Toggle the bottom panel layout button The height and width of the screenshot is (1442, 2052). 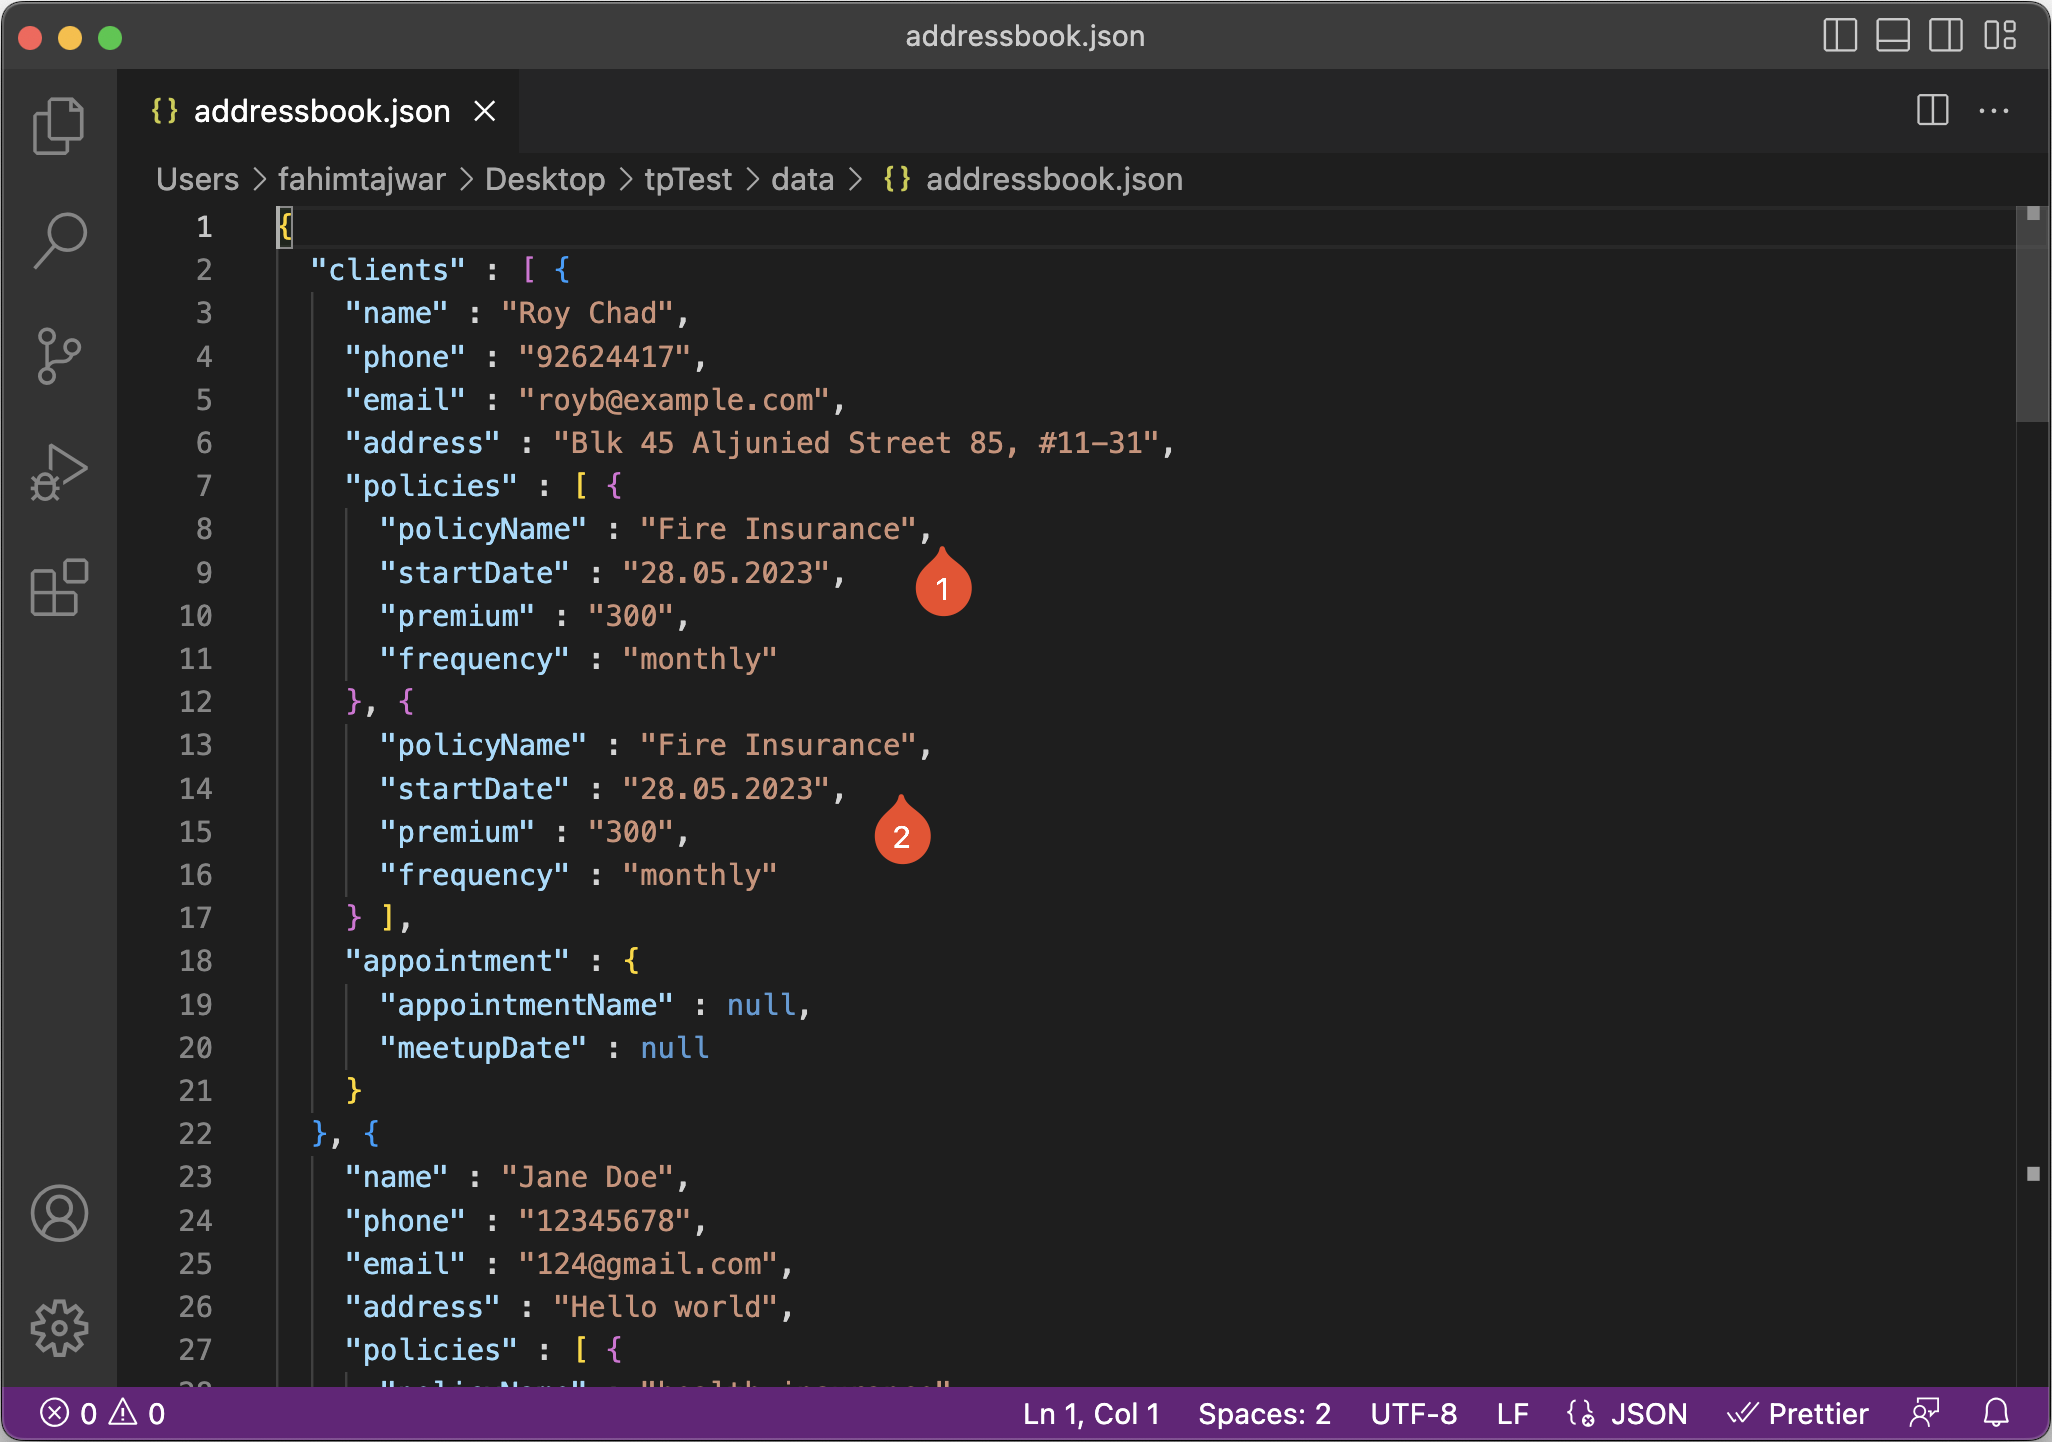point(1893,36)
